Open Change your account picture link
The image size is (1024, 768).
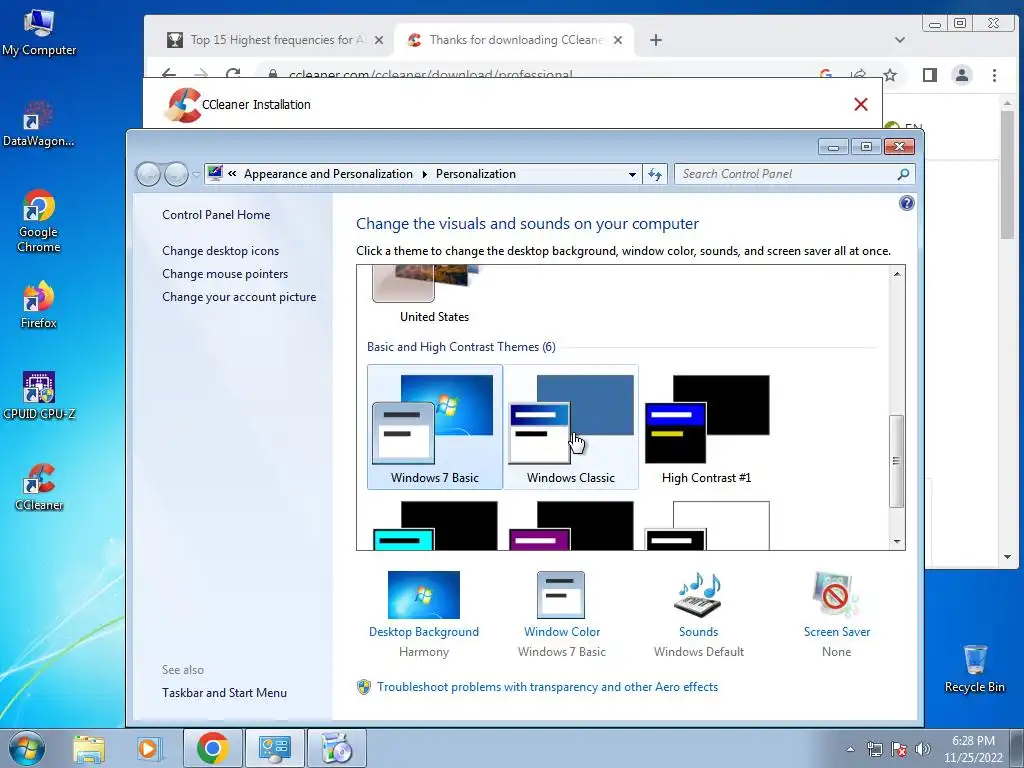[239, 296]
